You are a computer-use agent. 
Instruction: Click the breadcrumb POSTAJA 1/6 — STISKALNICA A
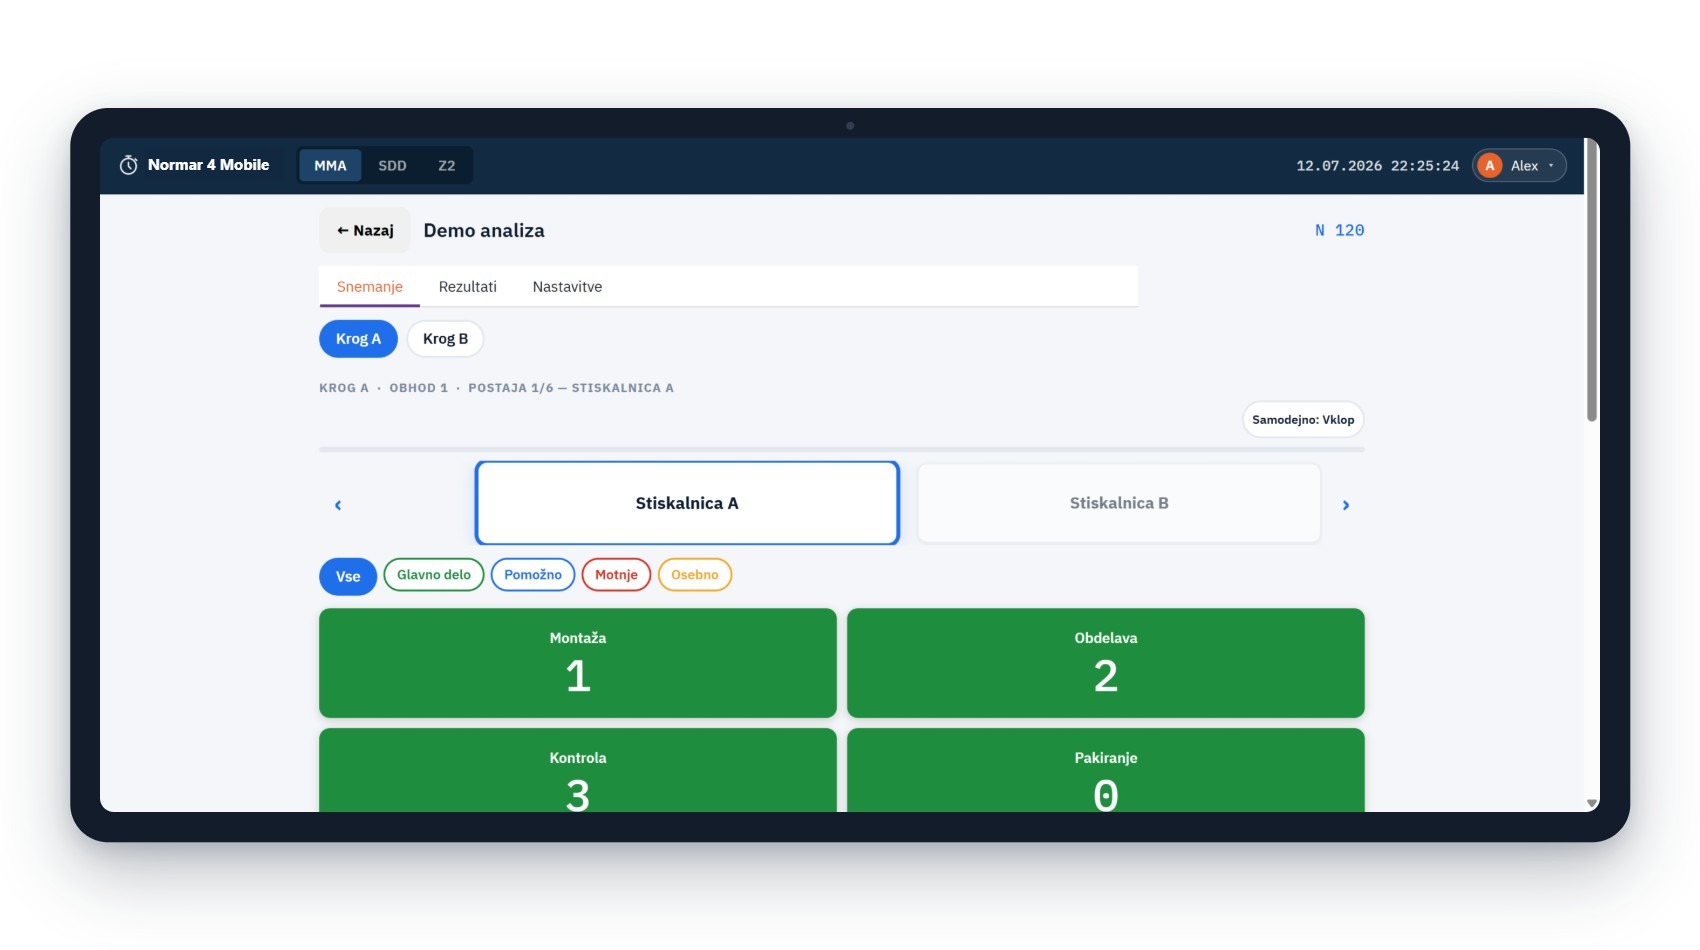[x=571, y=388]
